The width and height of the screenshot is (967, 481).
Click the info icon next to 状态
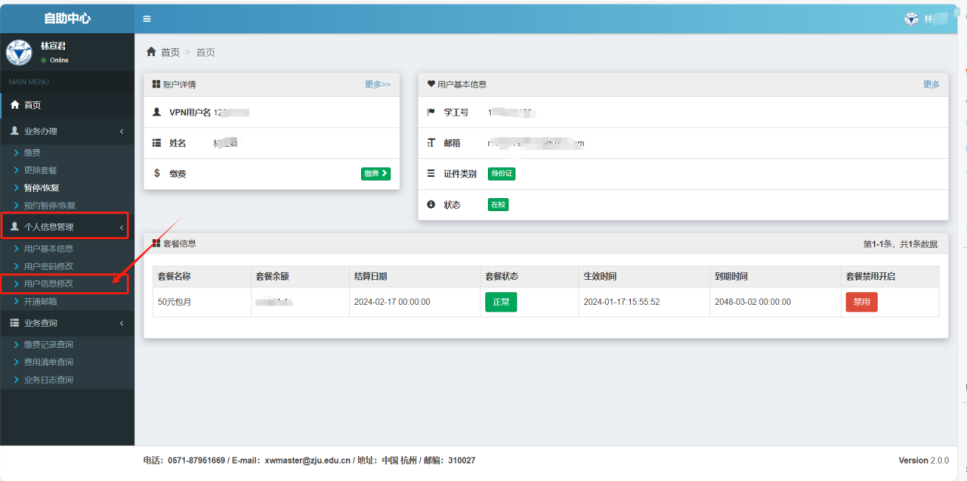(x=431, y=204)
